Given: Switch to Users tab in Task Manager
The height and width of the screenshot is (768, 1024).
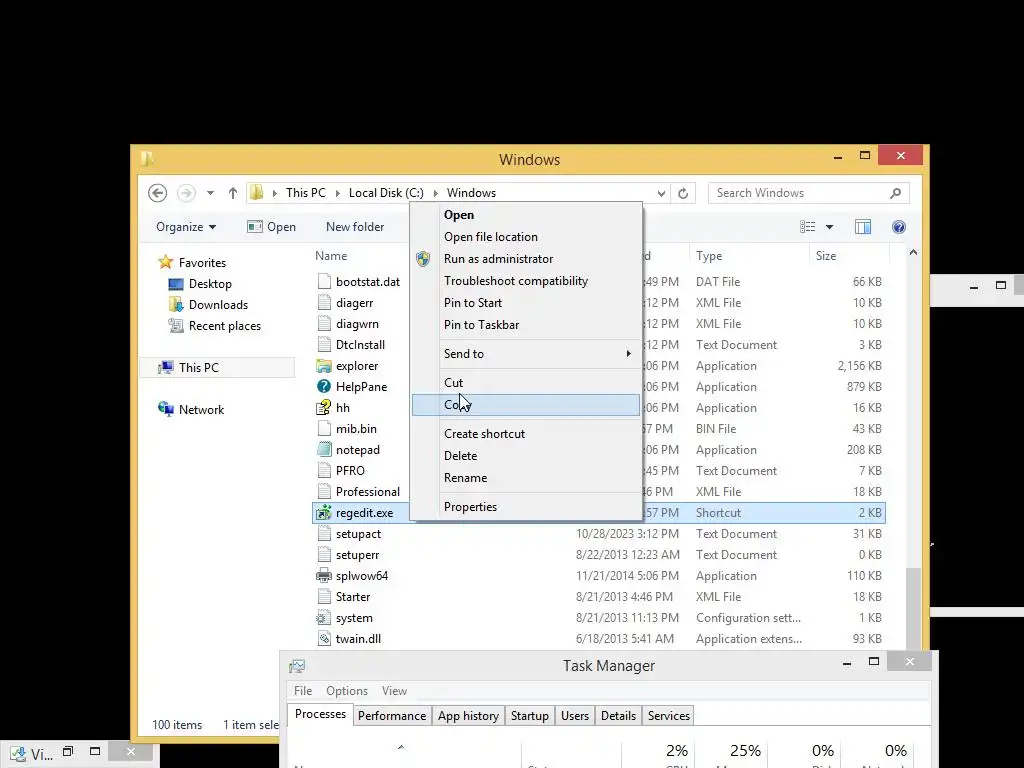Looking at the screenshot, I should coord(575,716).
